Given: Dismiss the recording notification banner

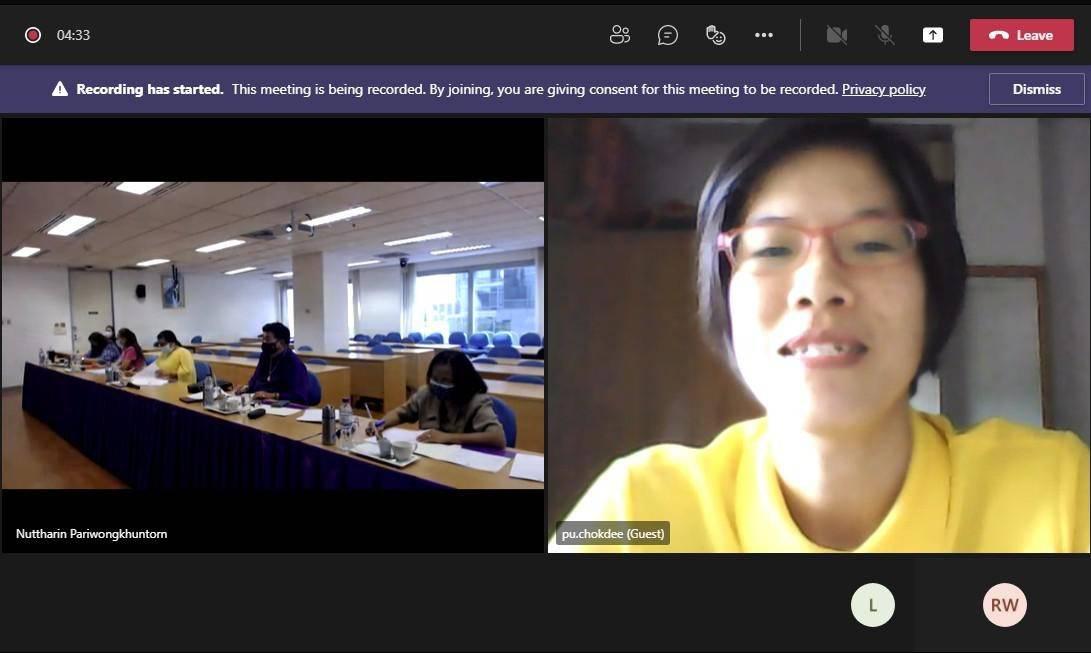Looking at the screenshot, I should [x=1036, y=89].
